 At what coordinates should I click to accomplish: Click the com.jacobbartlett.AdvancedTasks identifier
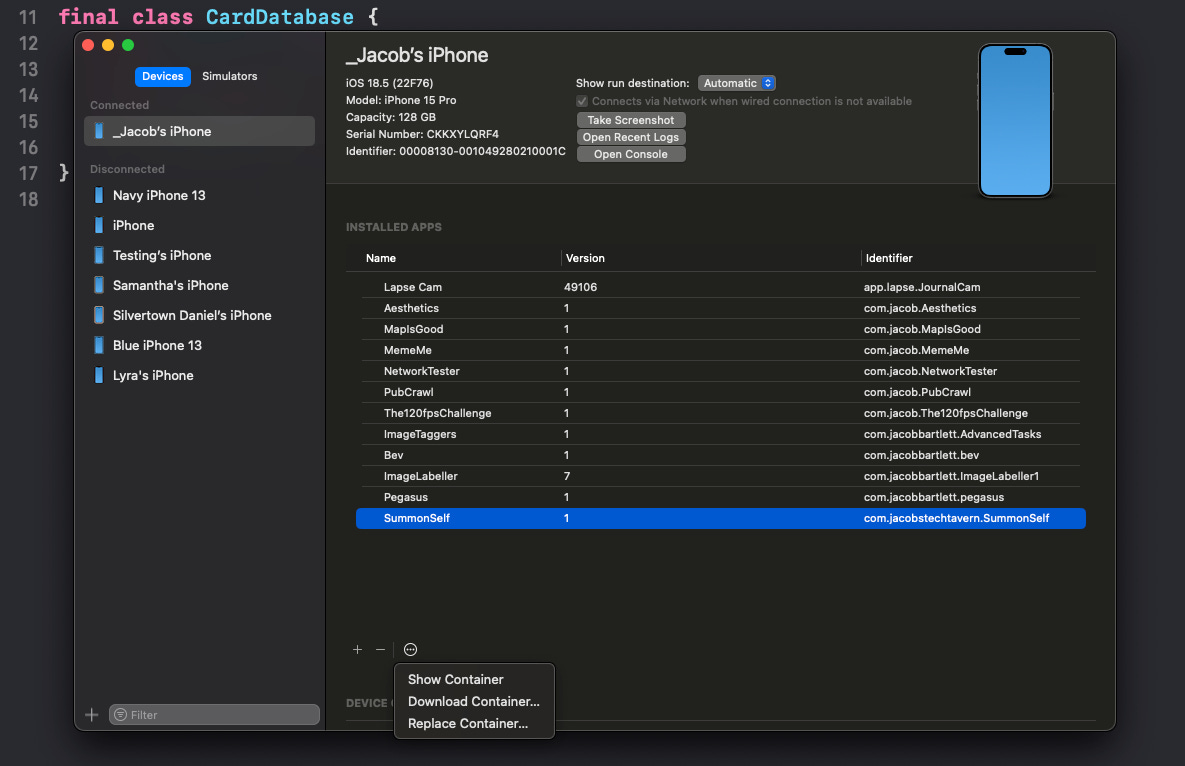click(x=952, y=434)
